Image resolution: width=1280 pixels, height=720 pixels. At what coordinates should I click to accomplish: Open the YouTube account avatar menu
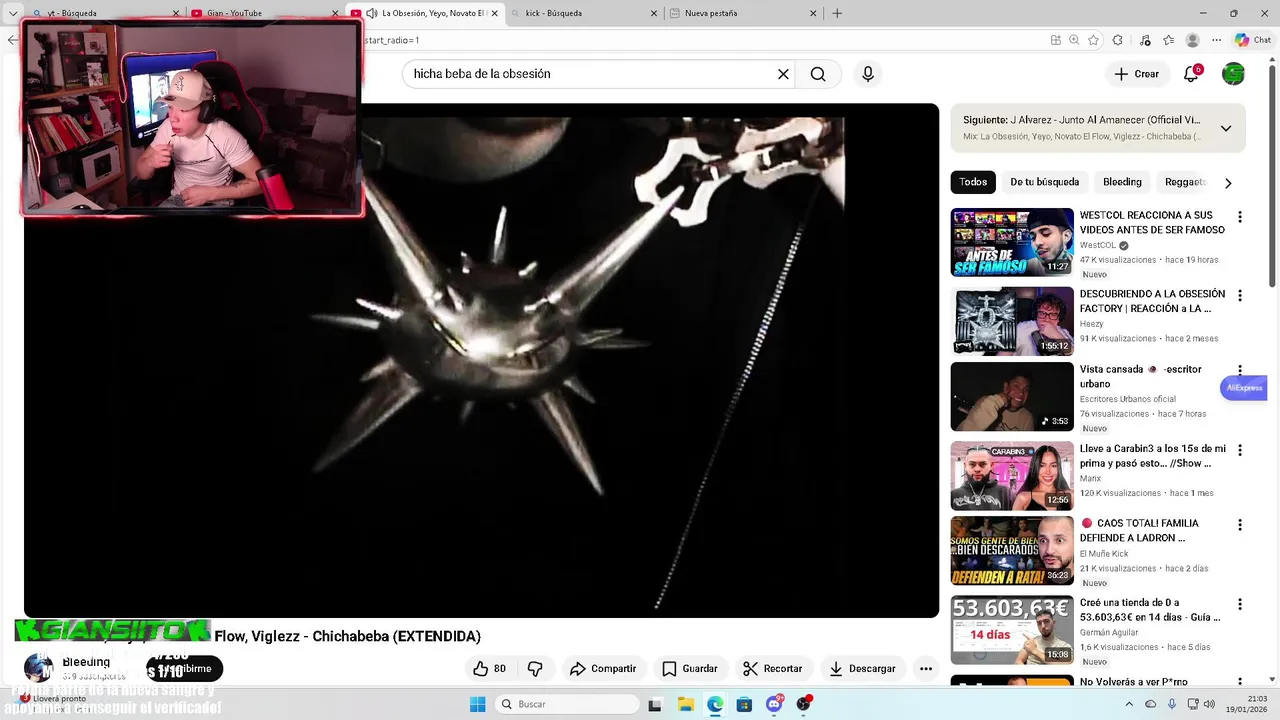[x=1234, y=74]
